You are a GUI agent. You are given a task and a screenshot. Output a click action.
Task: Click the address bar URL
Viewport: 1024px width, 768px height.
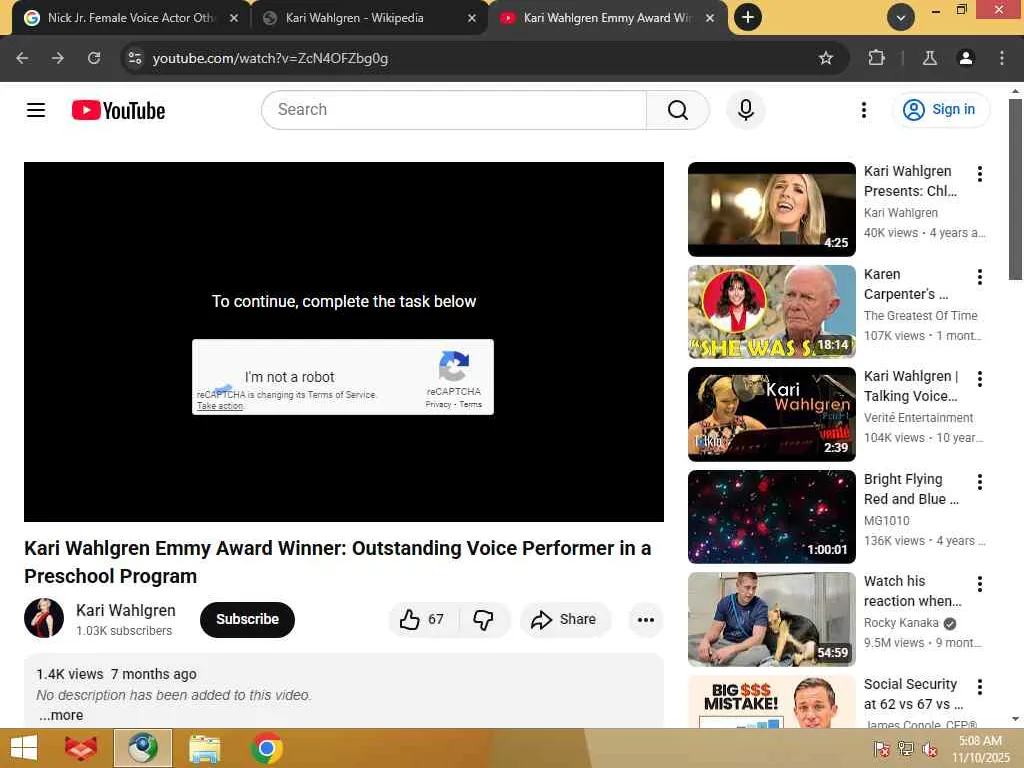click(270, 58)
